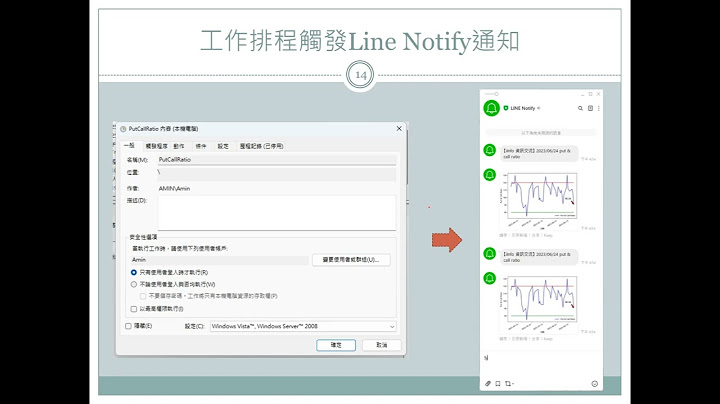Image resolution: width=720 pixels, height=404 pixels.
Task: Click bell avatar of first put & call ratio message
Action: pyautogui.click(x=489, y=150)
